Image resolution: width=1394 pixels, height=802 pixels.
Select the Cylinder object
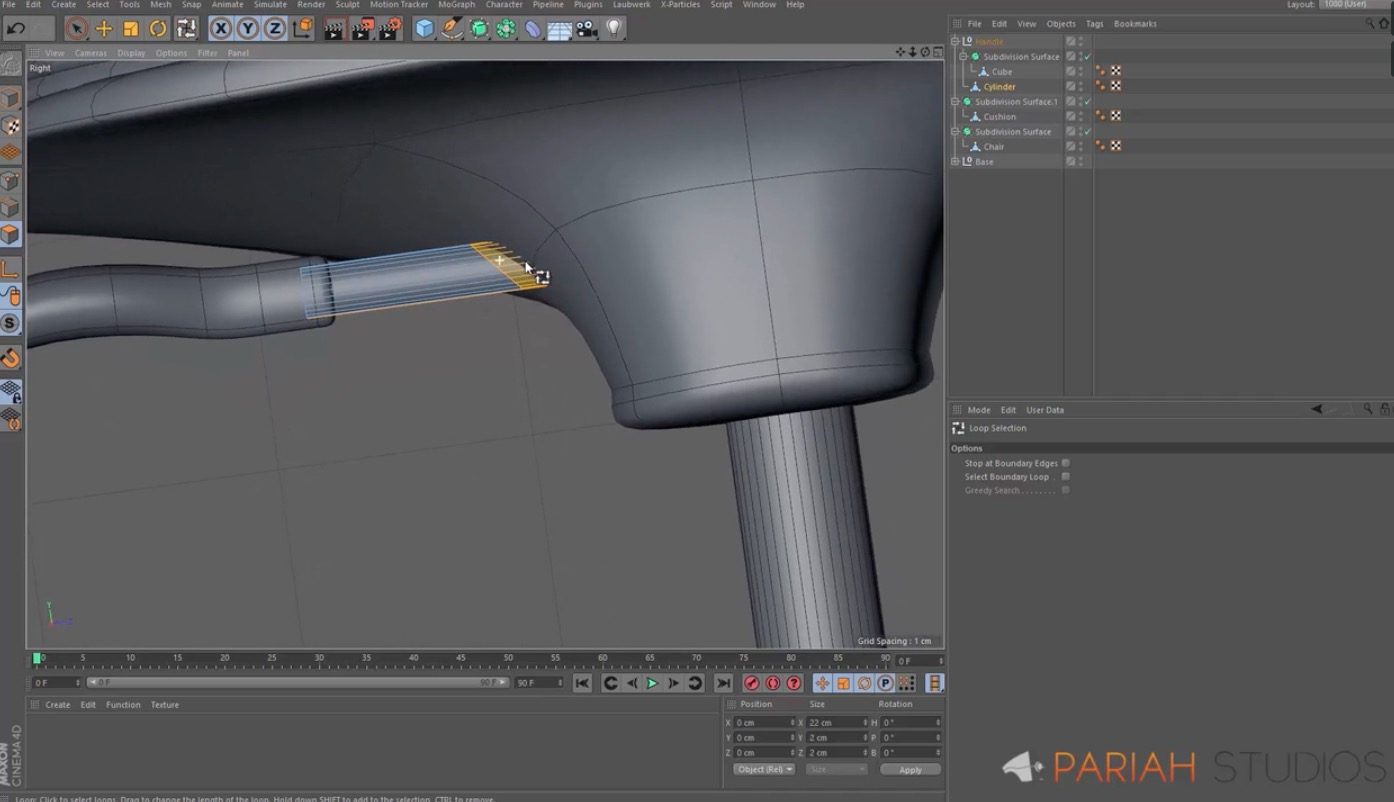[999, 87]
